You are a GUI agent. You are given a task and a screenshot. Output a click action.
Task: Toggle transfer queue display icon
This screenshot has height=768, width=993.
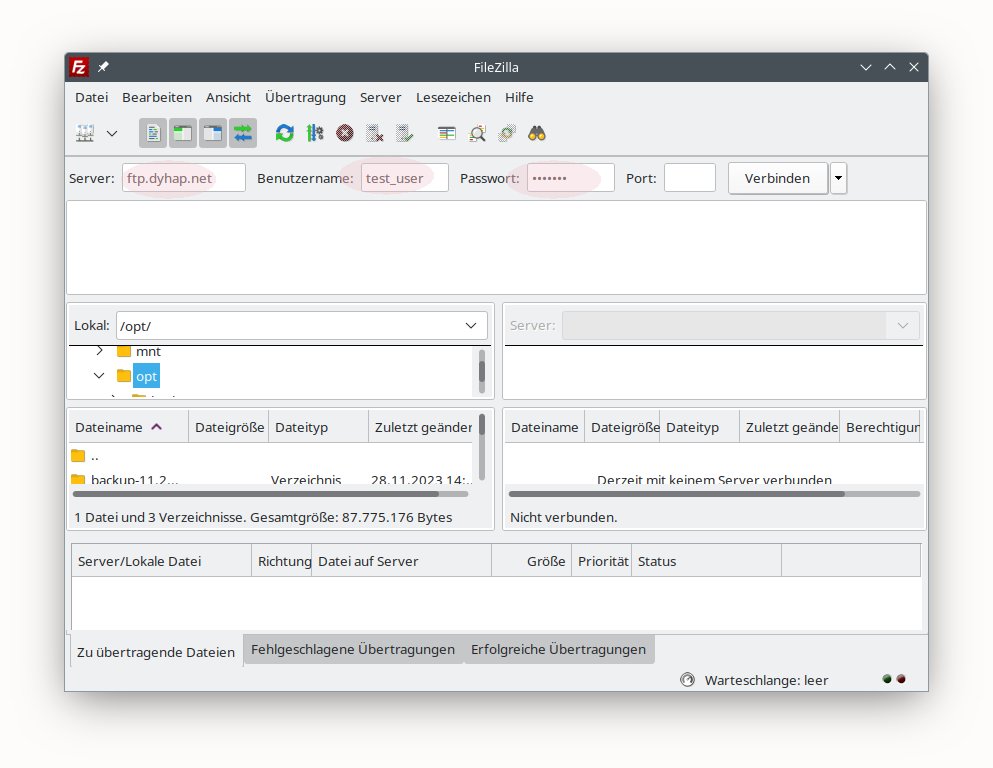click(x=242, y=133)
